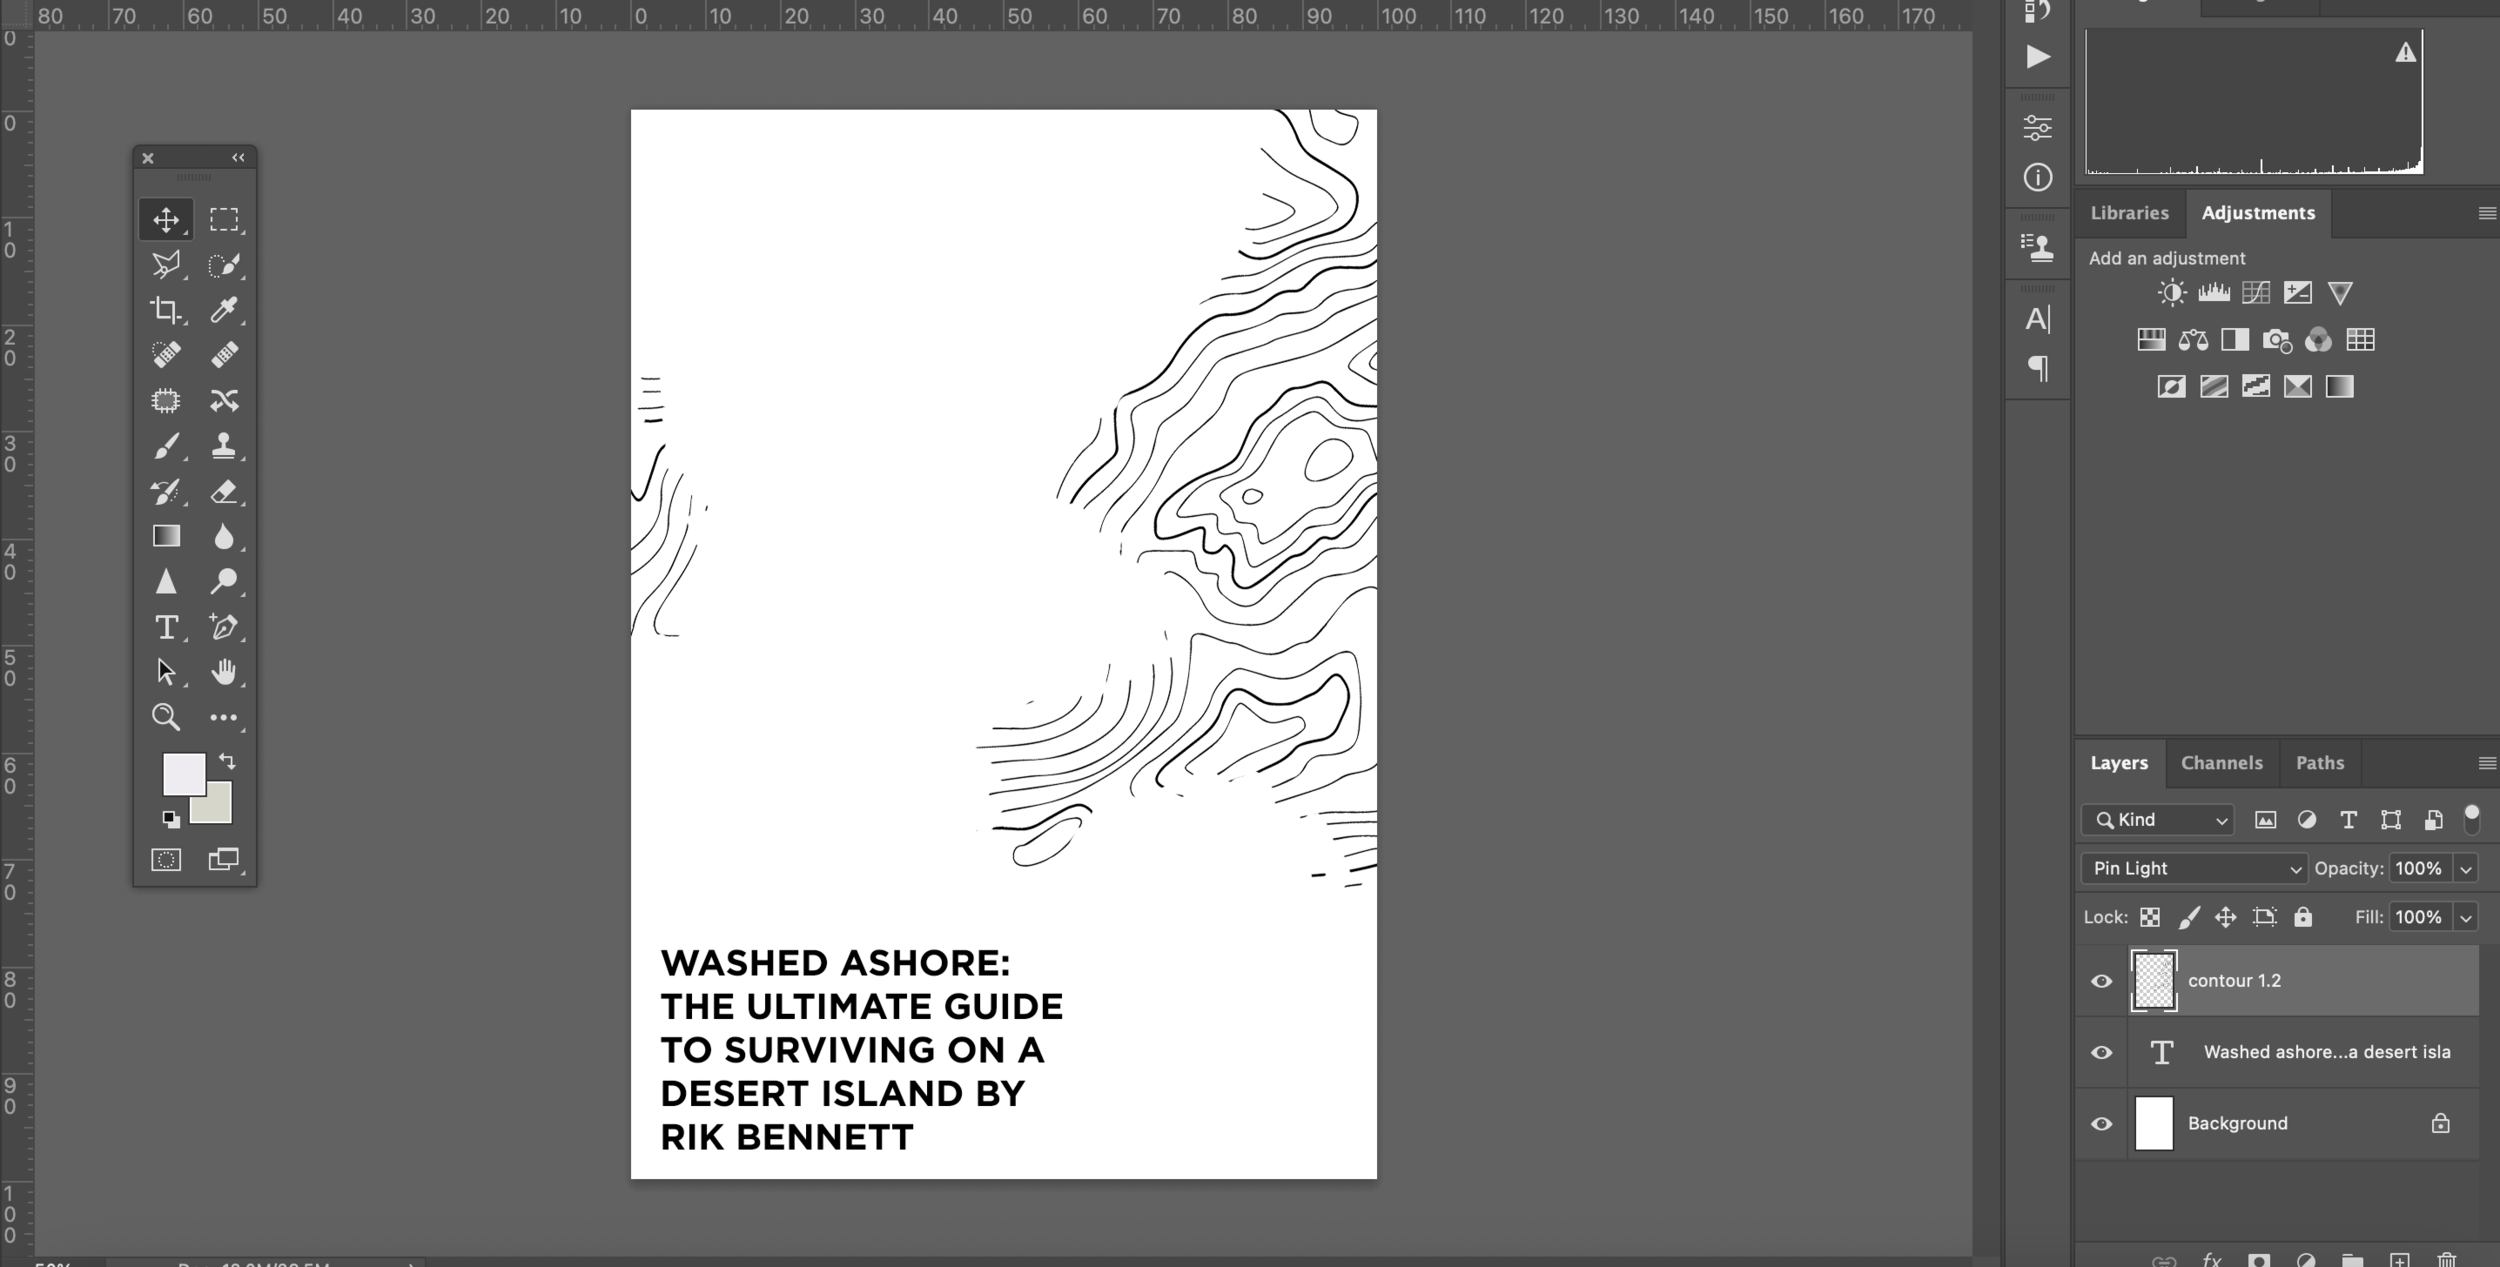Hide the Background layer
Viewport: 2500px width, 1267px height.
click(2101, 1124)
